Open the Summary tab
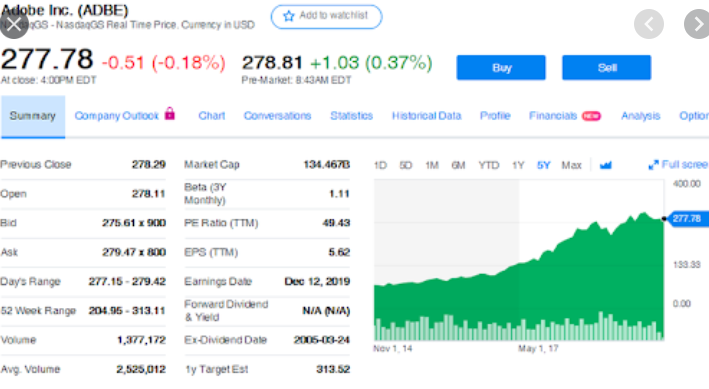709x389 pixels. 33,116
